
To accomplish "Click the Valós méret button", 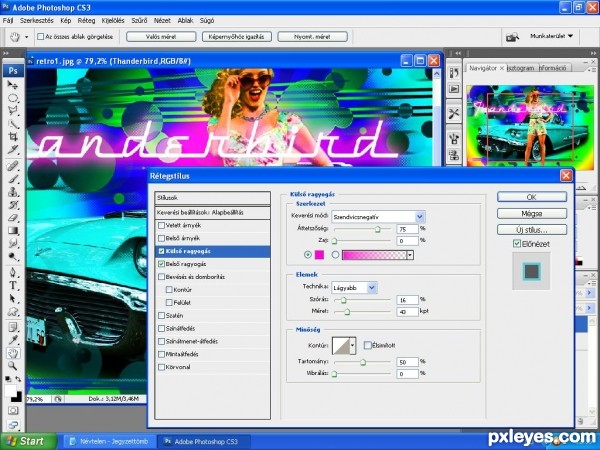I will coord(161,37).
